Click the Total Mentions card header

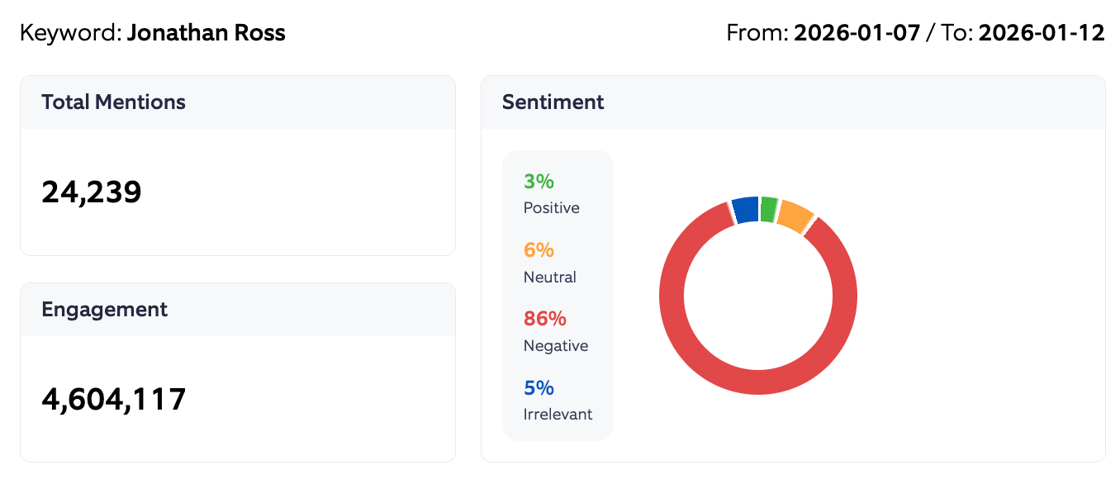[113, 102]
